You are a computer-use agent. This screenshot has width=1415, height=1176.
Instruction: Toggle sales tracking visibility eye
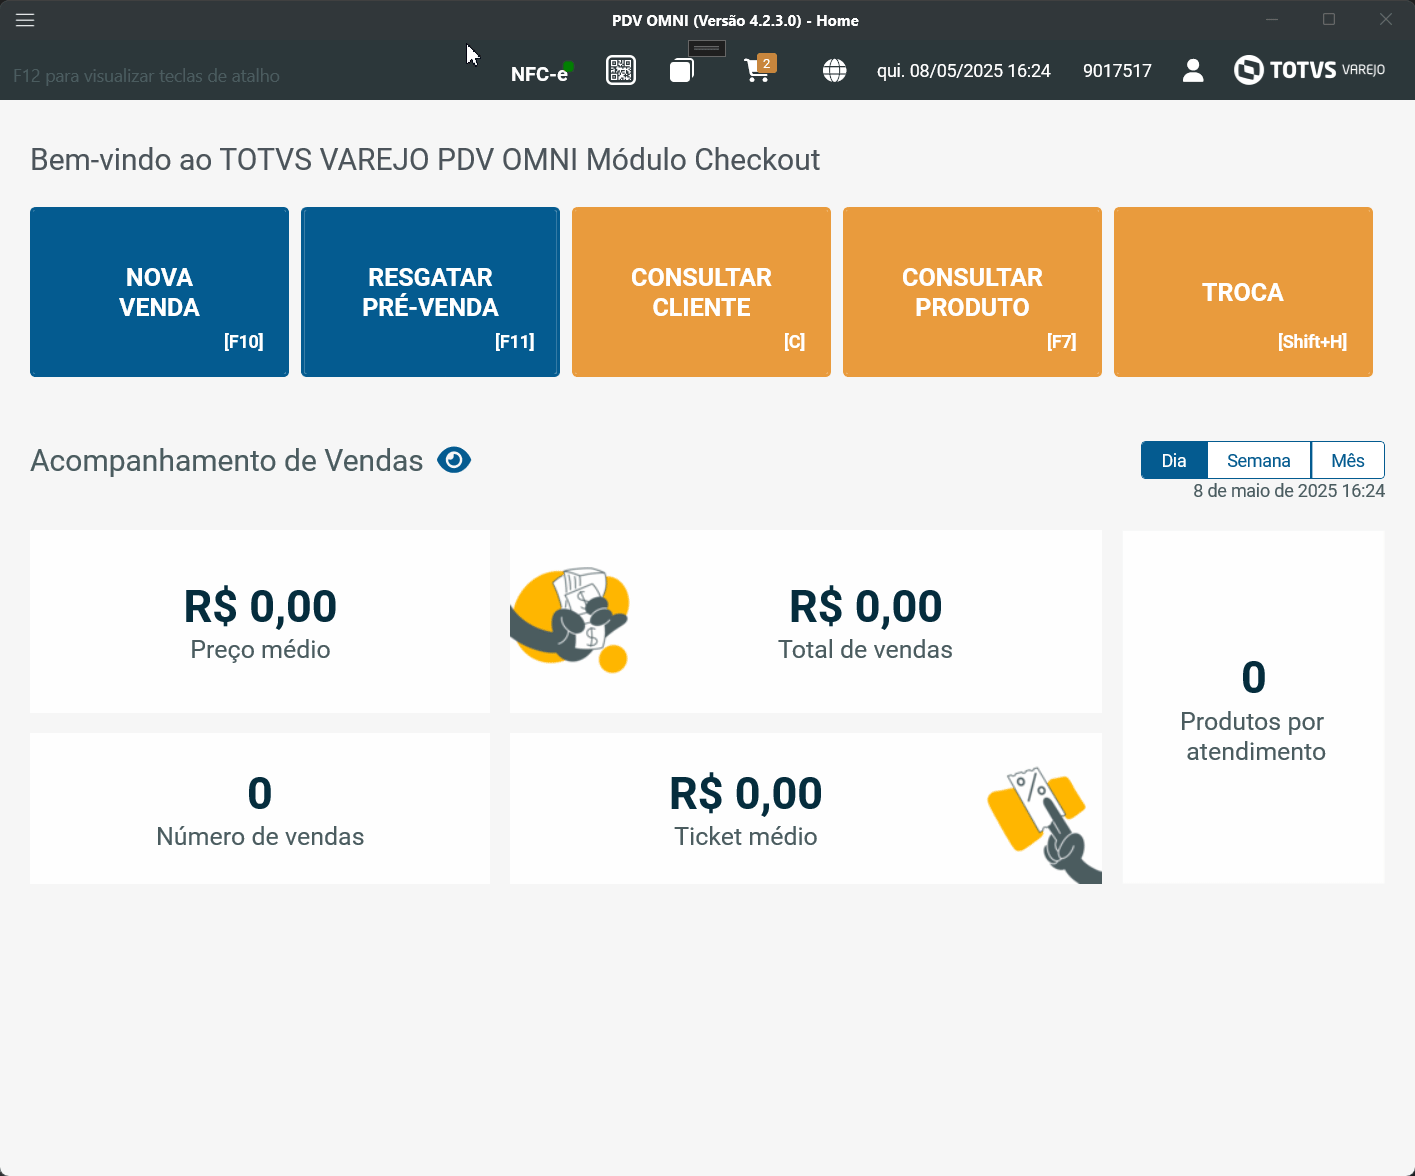(454, 460)
